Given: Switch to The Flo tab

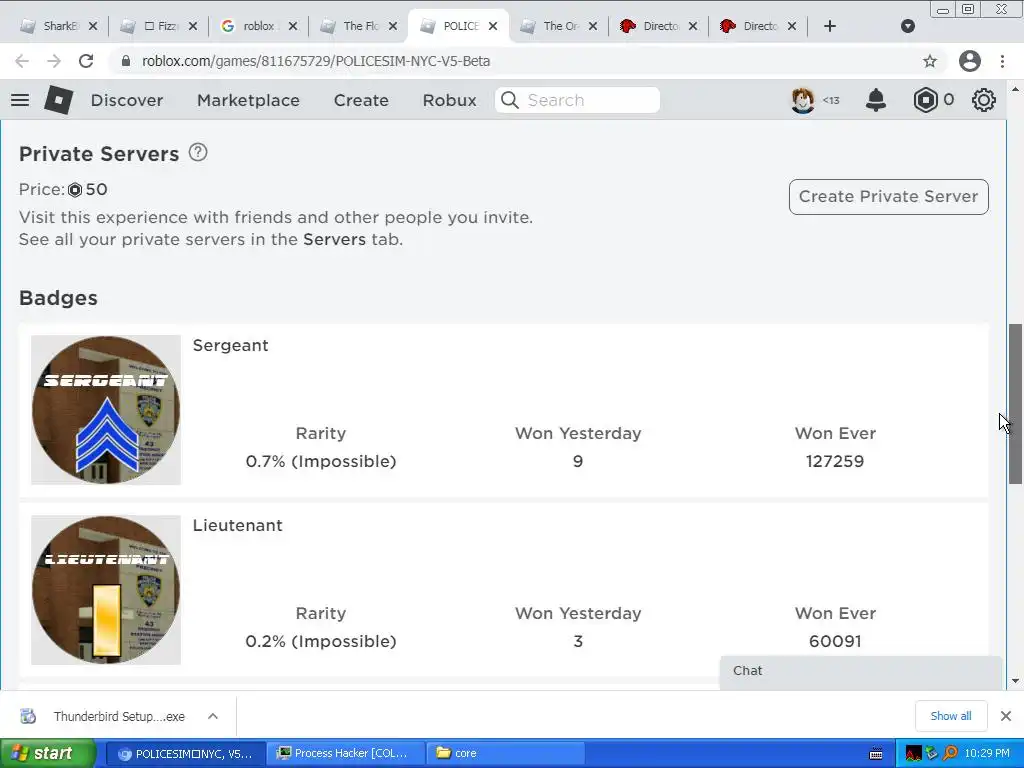Looking at the screenshot, I should (x=358, y=26).
